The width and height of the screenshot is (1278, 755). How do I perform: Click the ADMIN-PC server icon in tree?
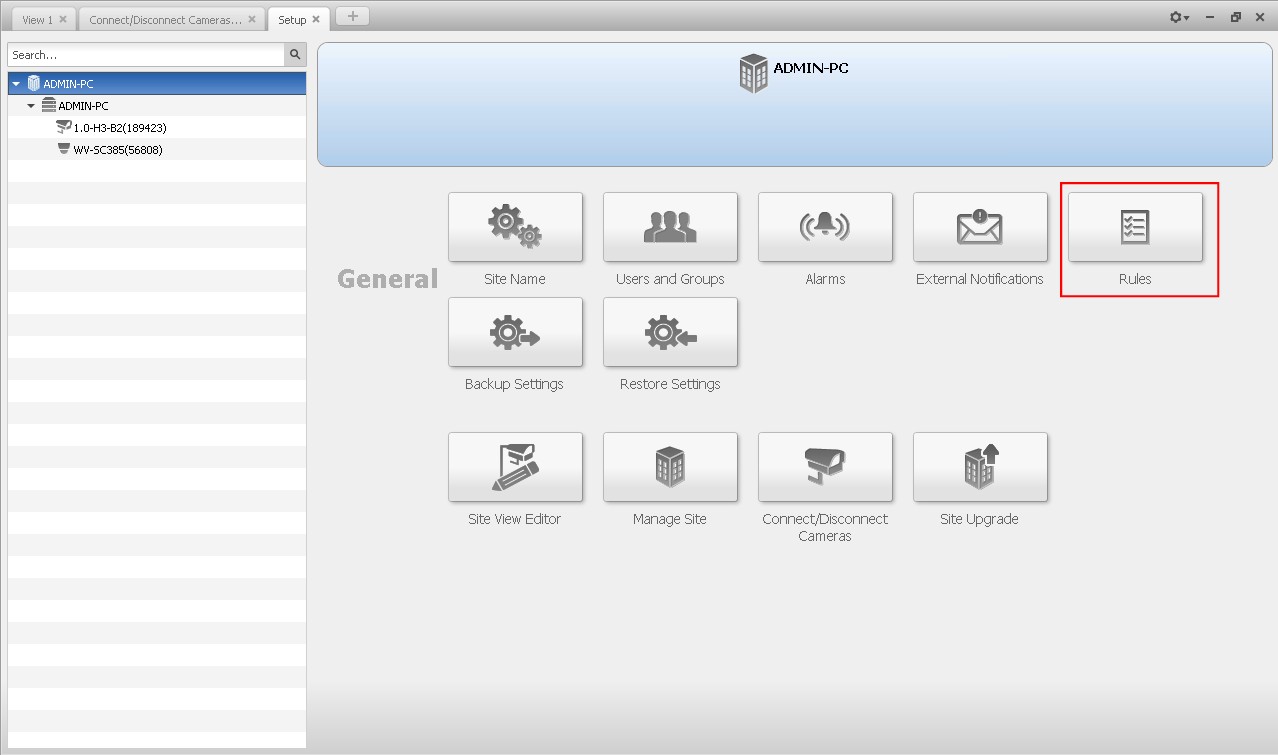point(49,105)
